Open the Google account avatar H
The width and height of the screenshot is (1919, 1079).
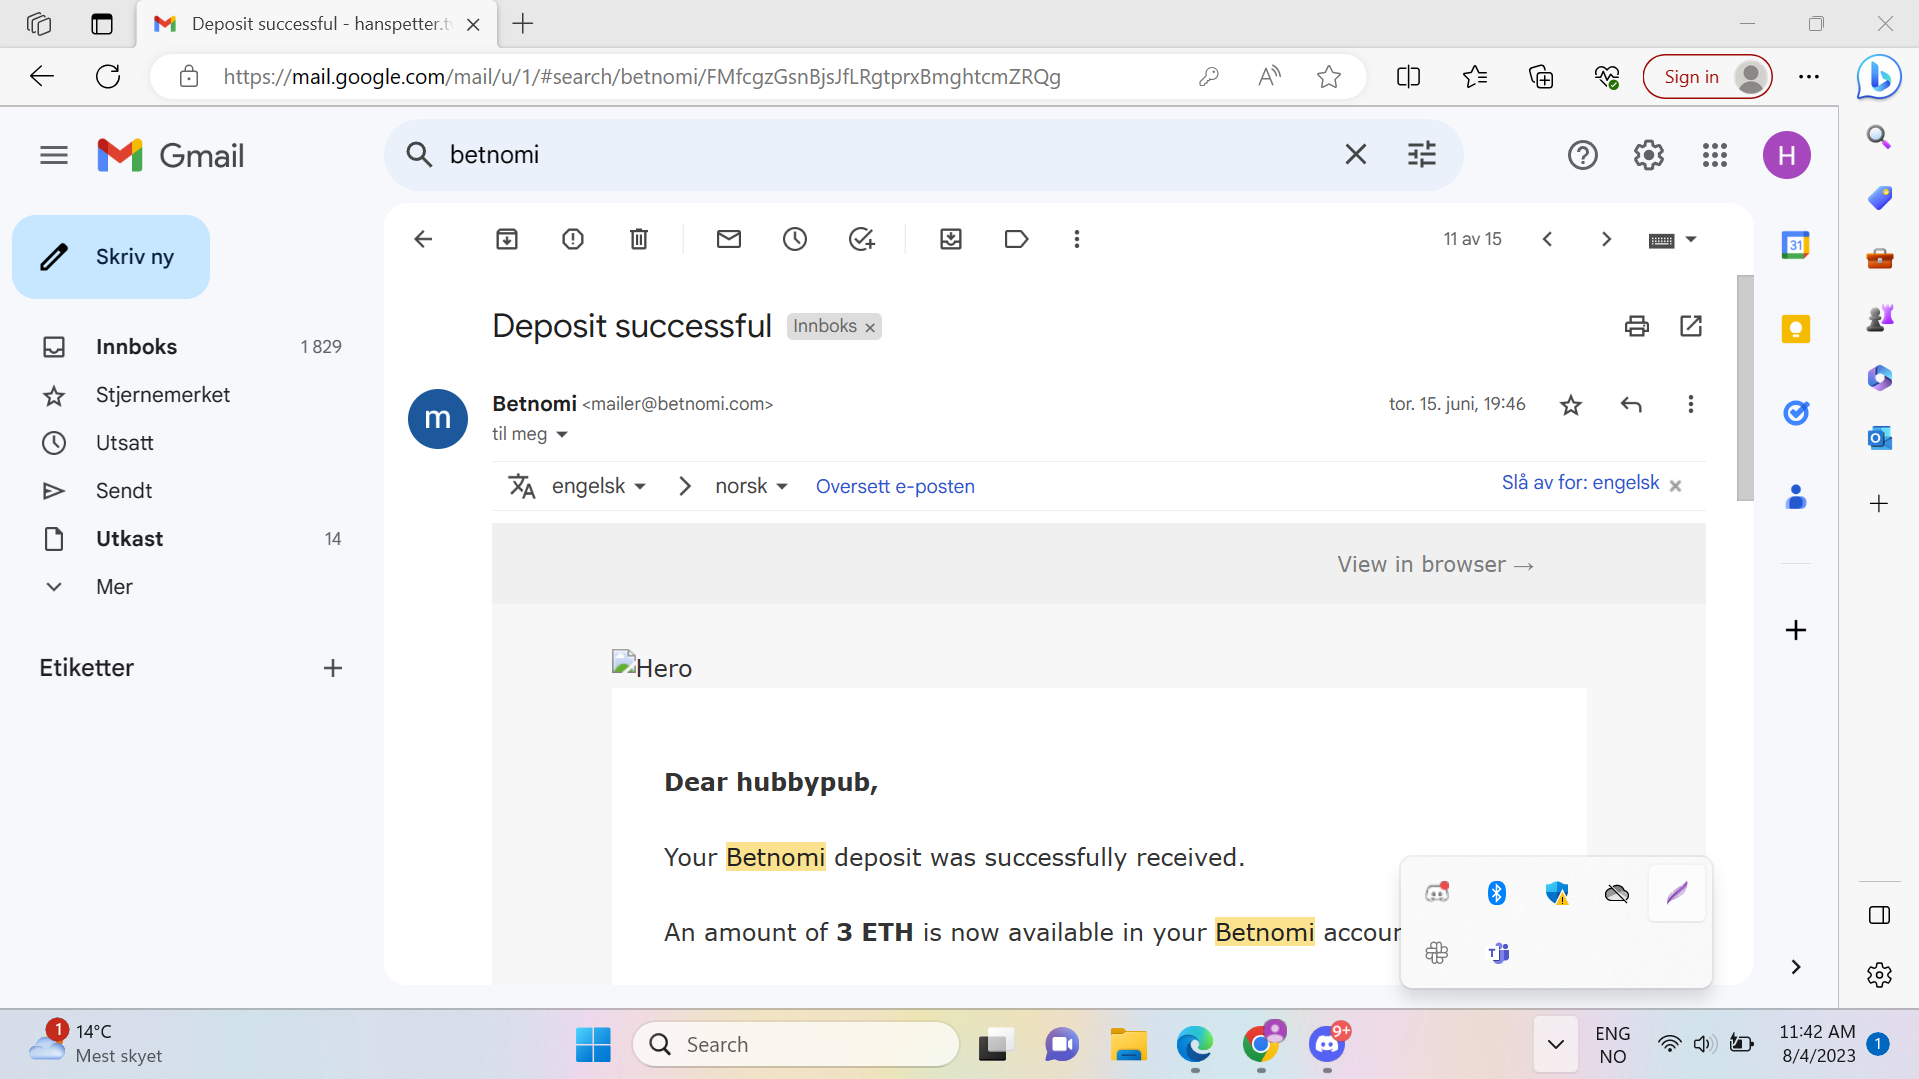click(x=1787, y=155)
